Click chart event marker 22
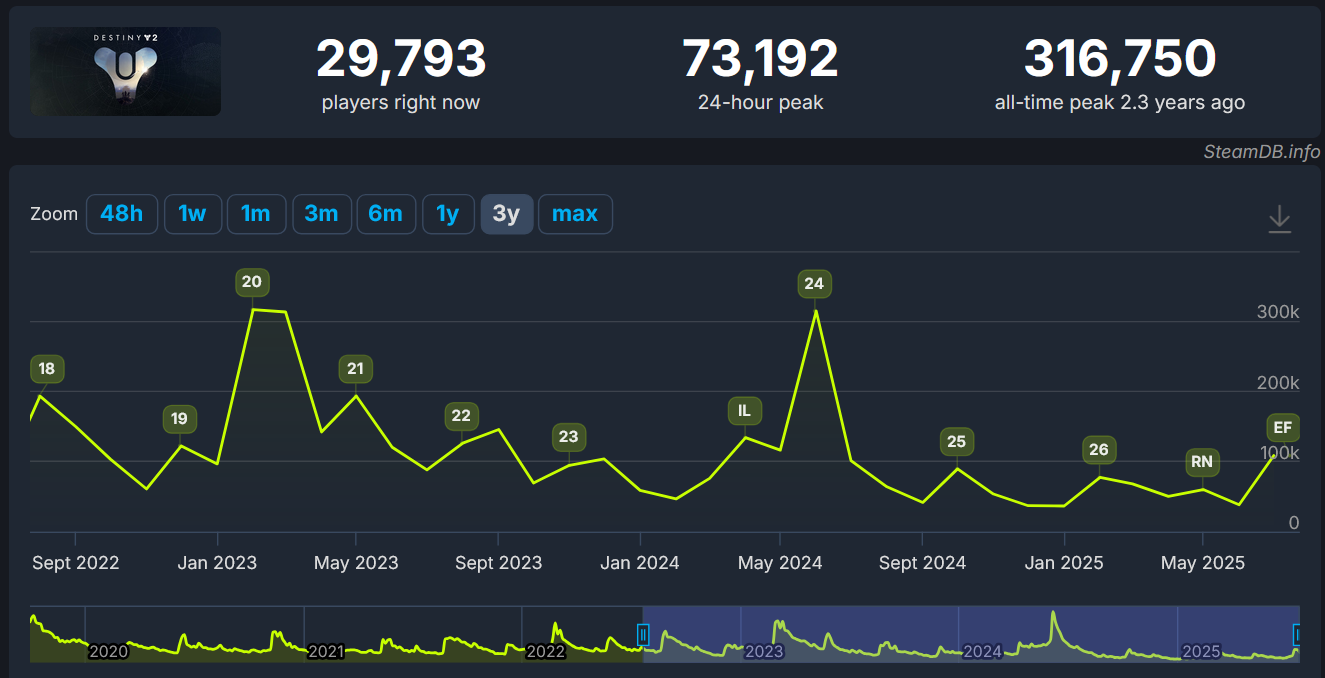 coord(461,416)
